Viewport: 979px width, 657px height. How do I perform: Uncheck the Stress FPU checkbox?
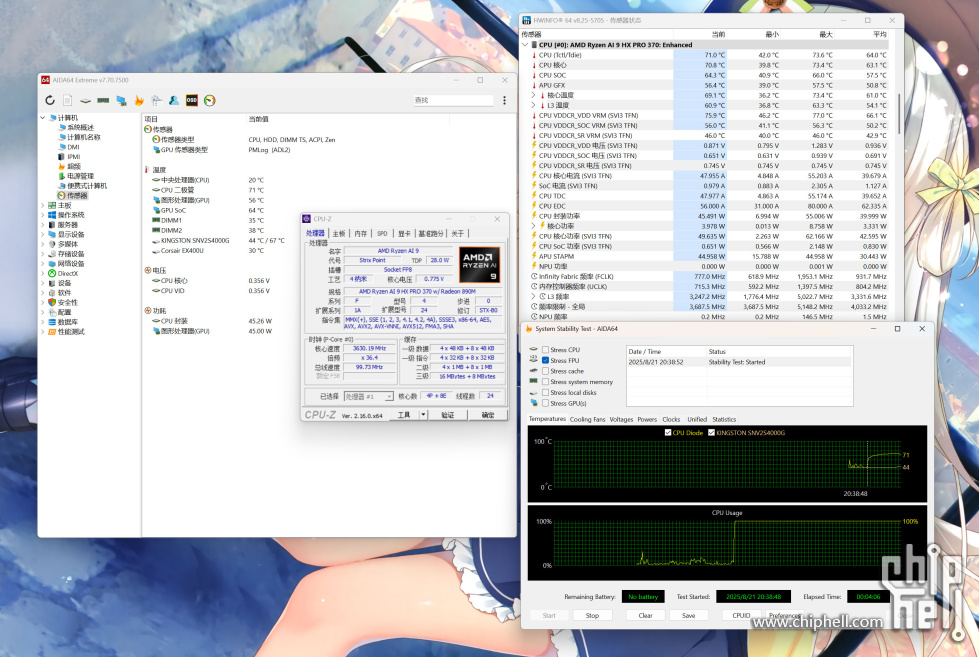click(546, 360)
